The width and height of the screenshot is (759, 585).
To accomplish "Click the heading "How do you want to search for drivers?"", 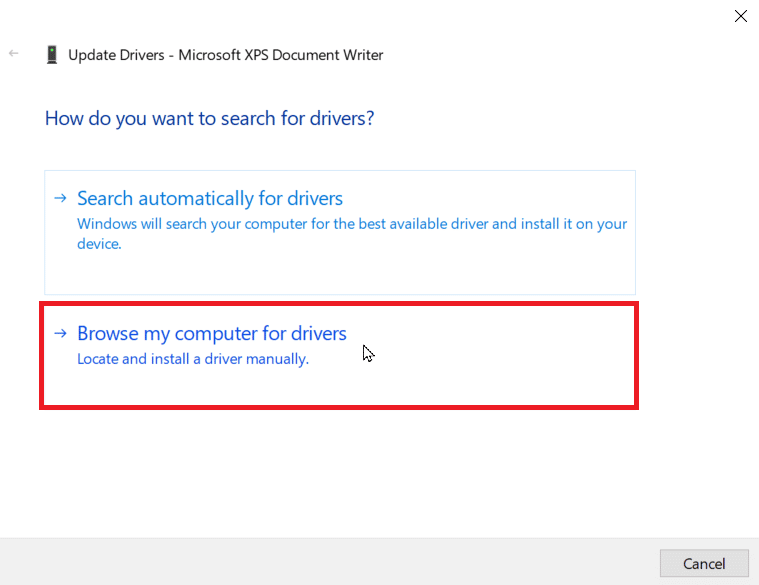I will point(210,119).
